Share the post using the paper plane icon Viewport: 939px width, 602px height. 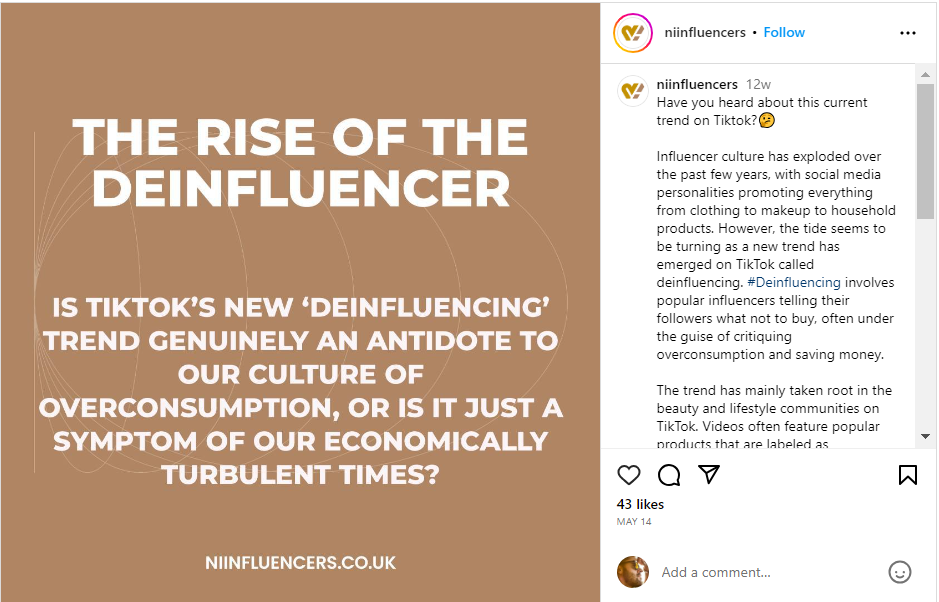point(709,475)
